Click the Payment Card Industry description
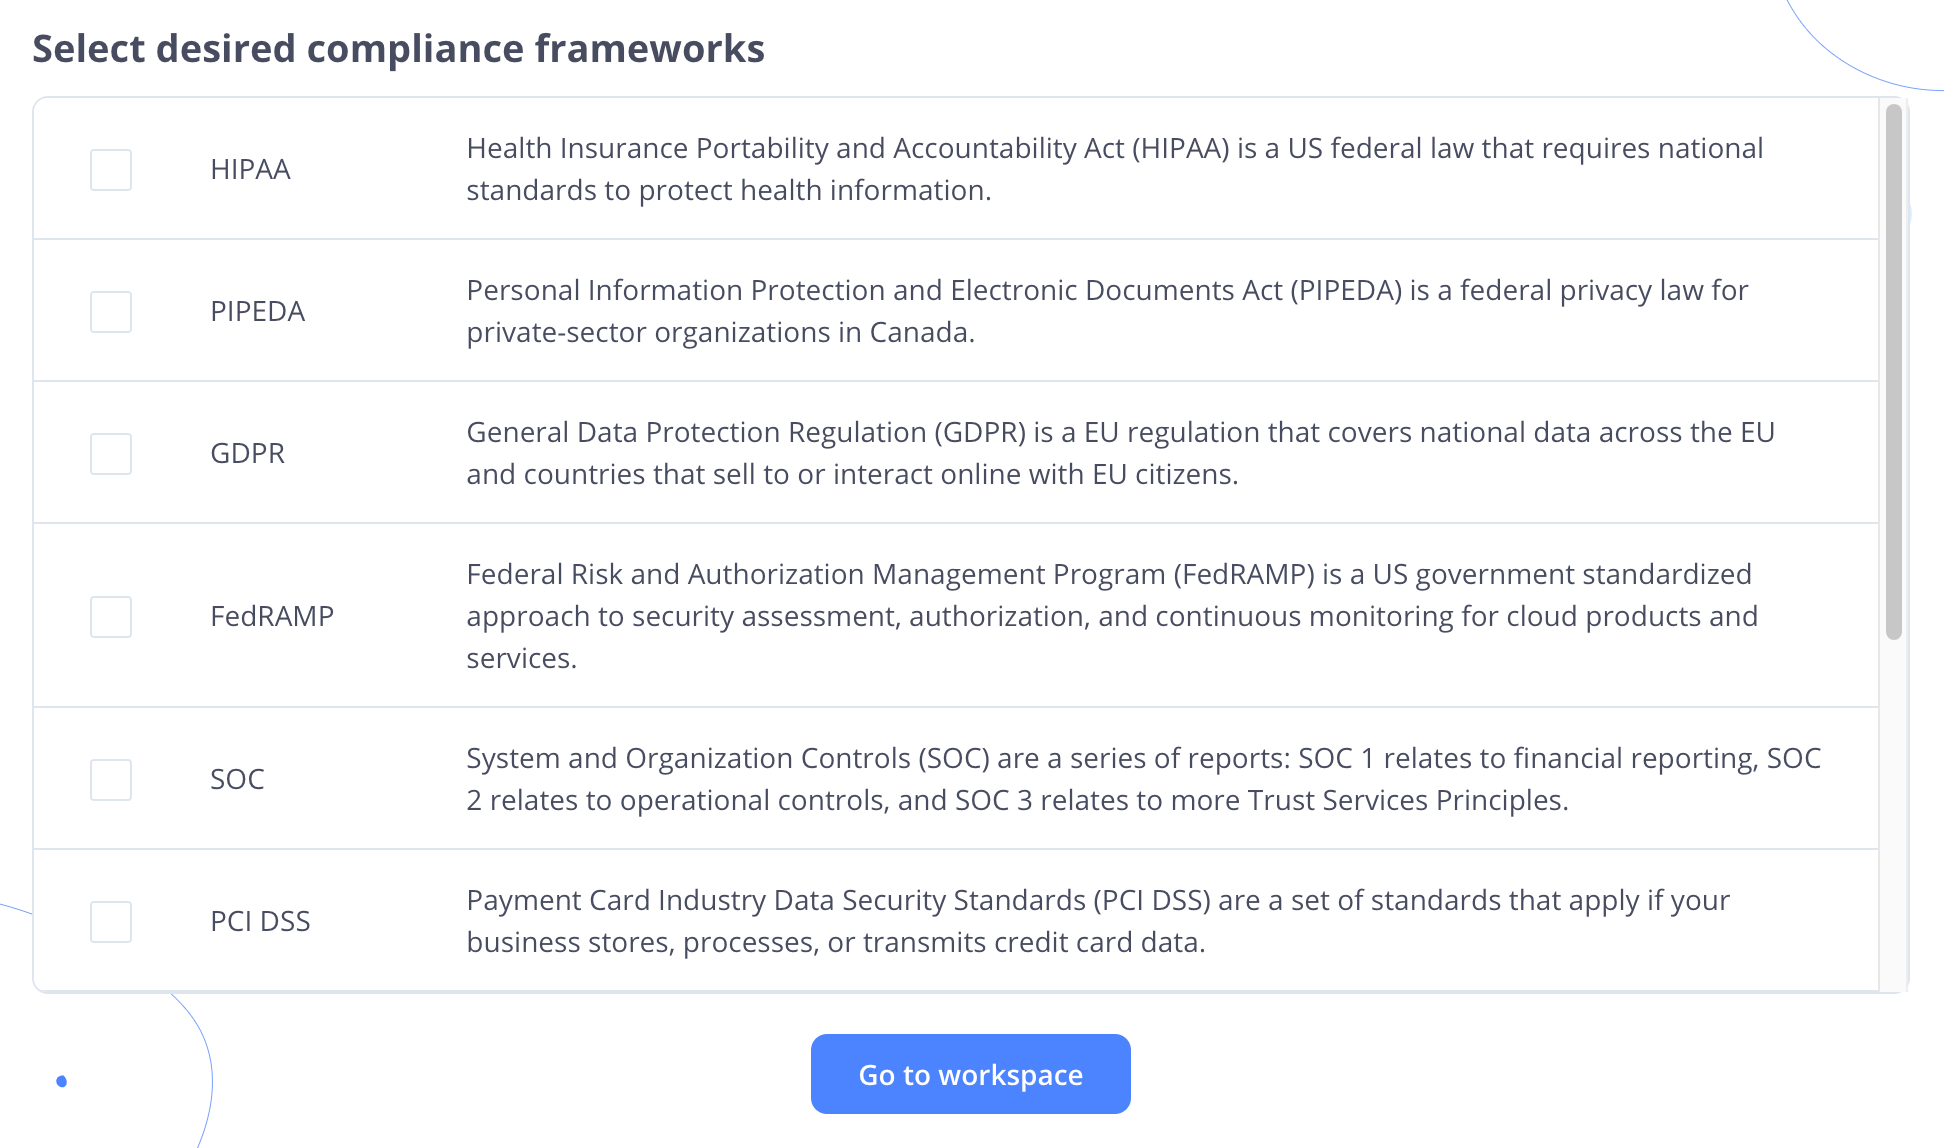1944x1148 pixels. [1098, 921]
